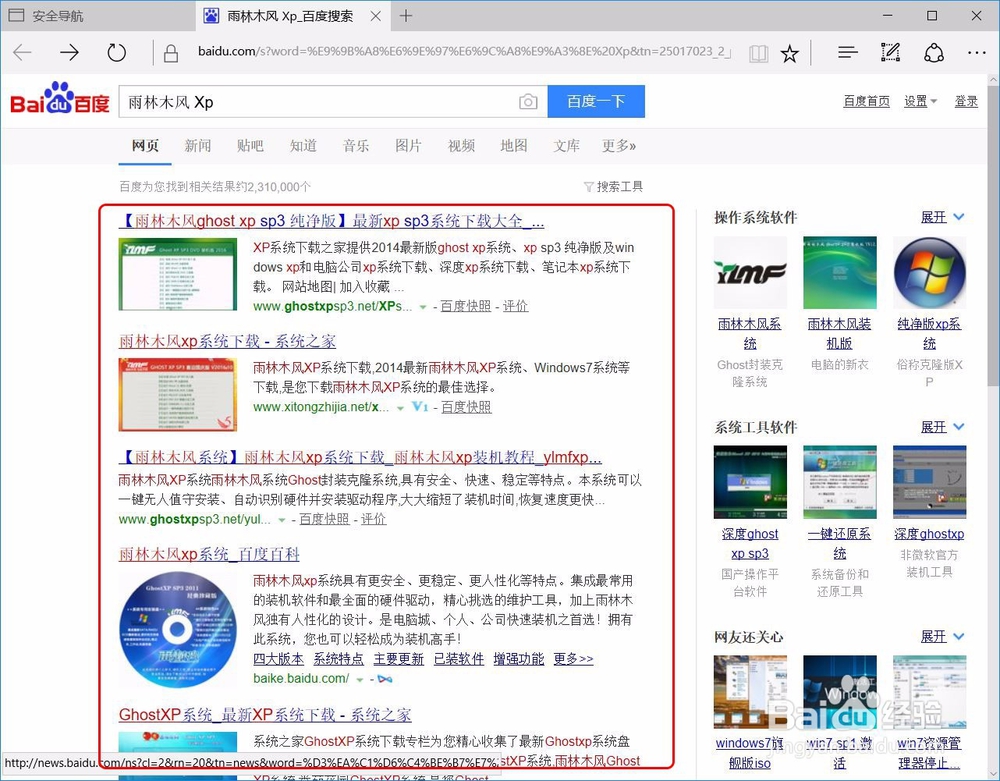Click the Baidu logo

pyautogui.click(x=59, y=98)
